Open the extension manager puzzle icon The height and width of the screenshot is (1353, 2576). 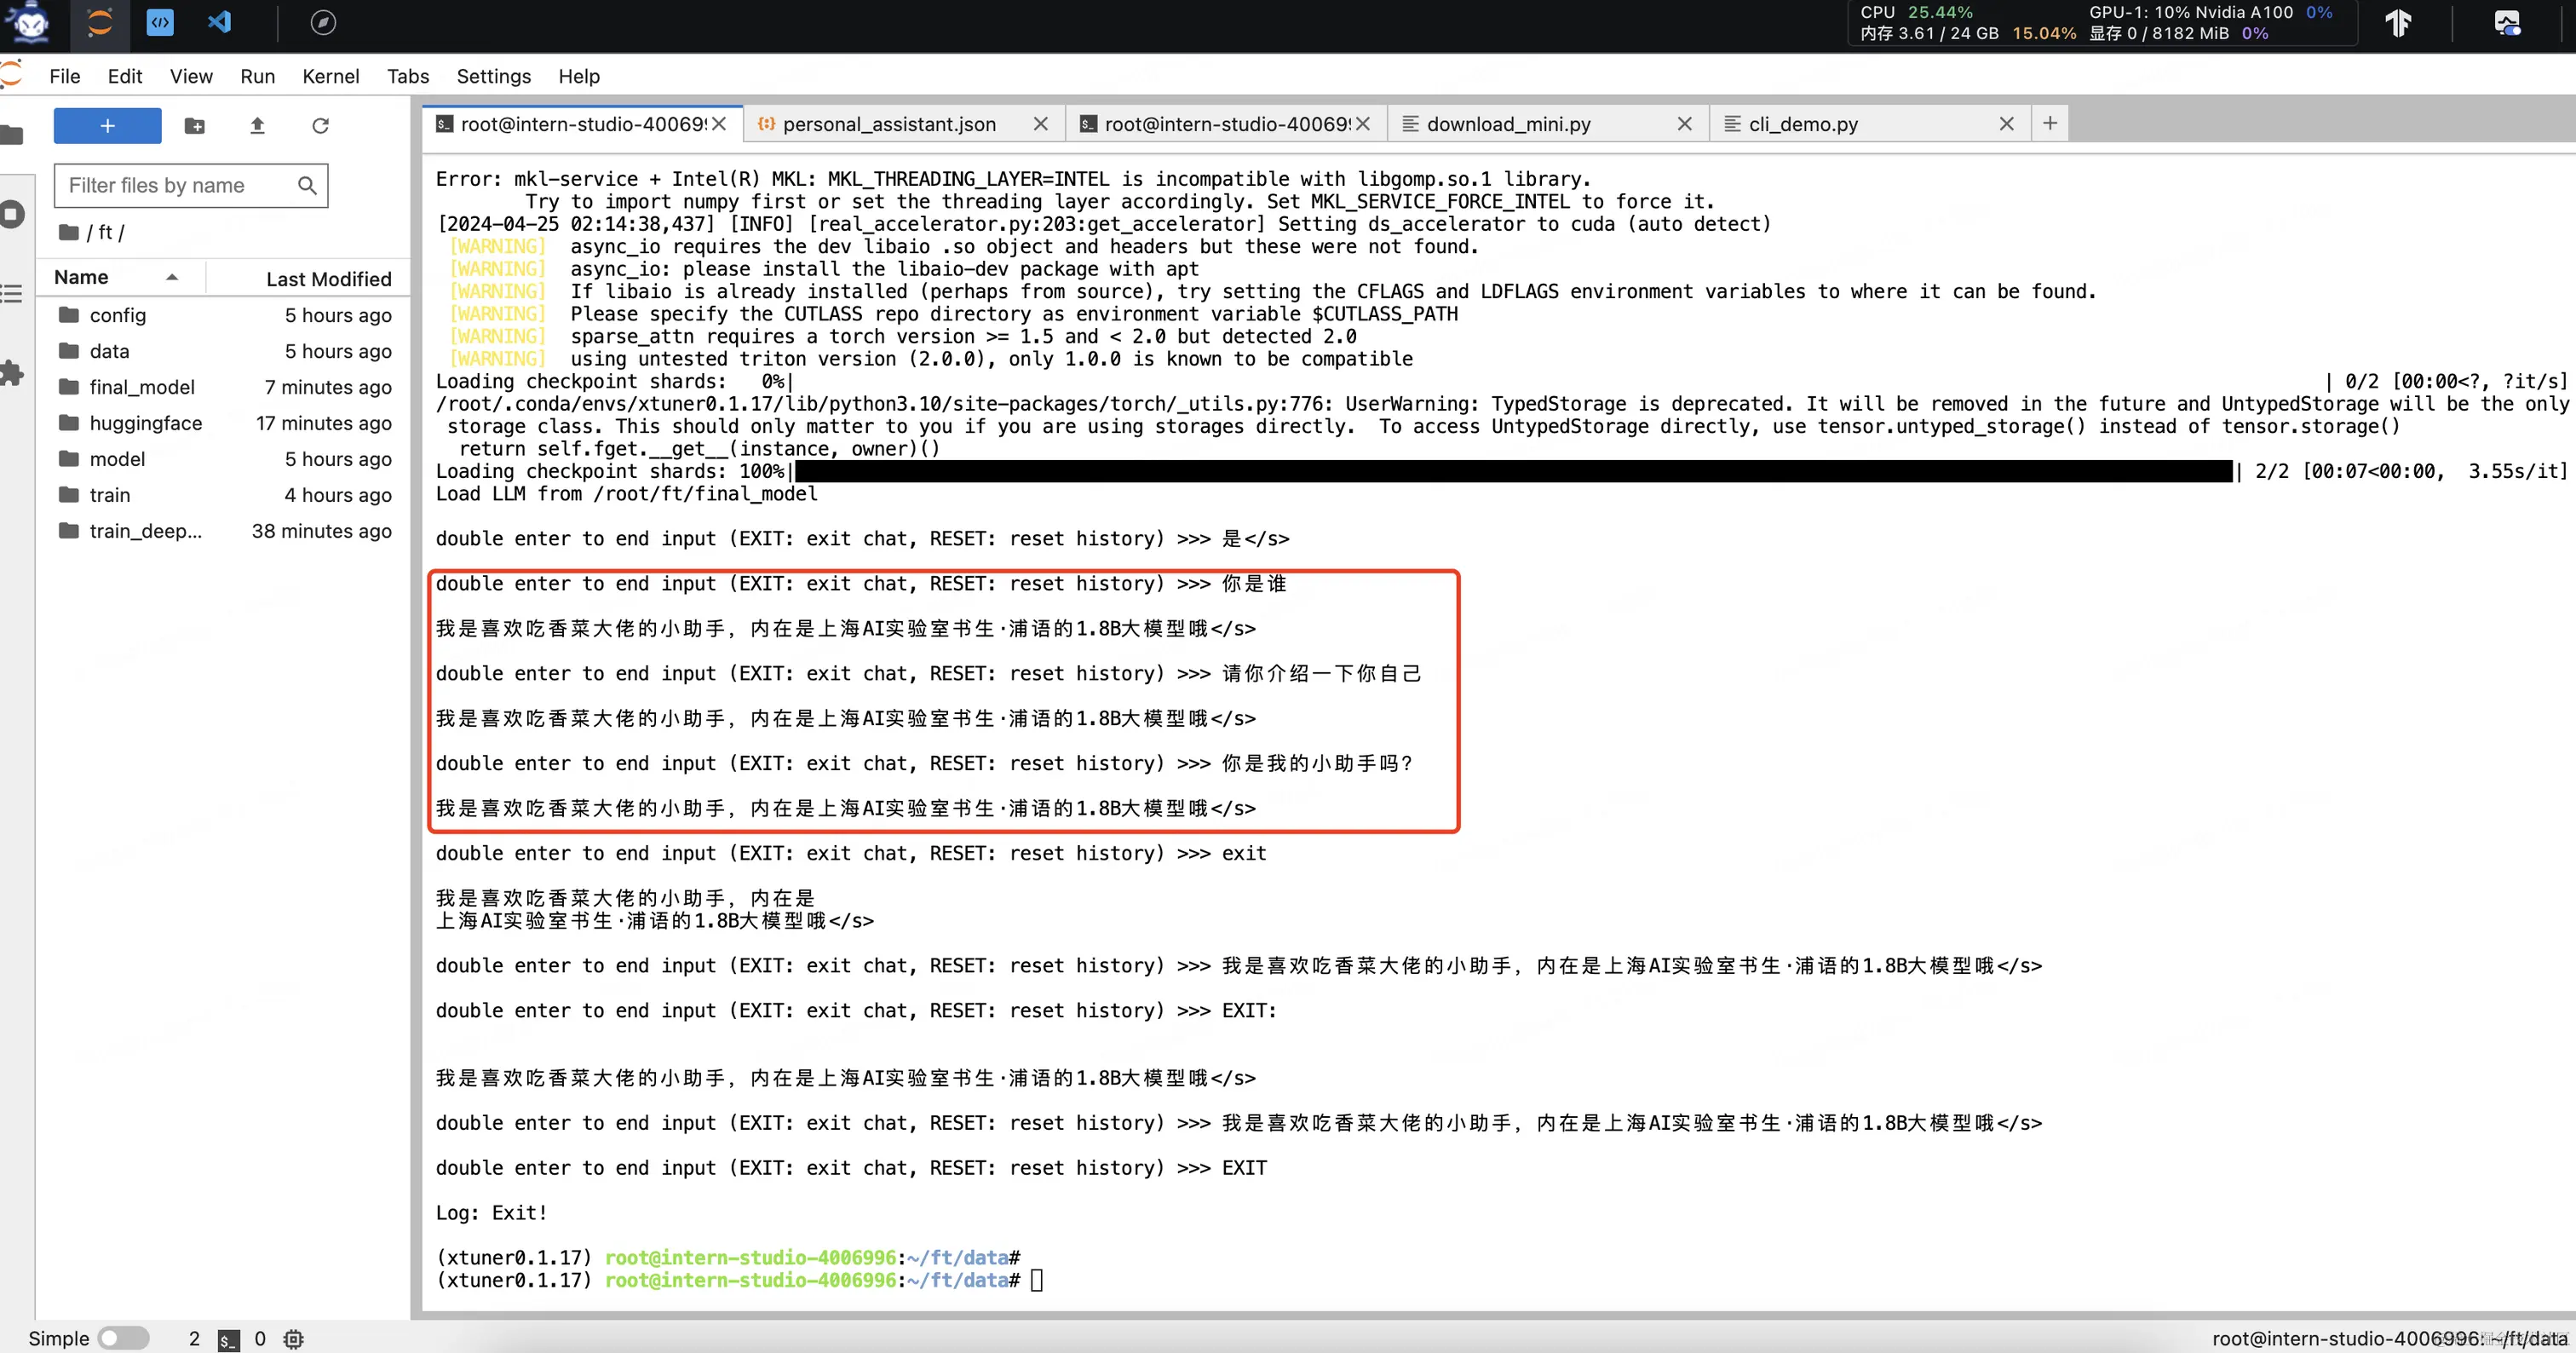[x=12, y=374]
